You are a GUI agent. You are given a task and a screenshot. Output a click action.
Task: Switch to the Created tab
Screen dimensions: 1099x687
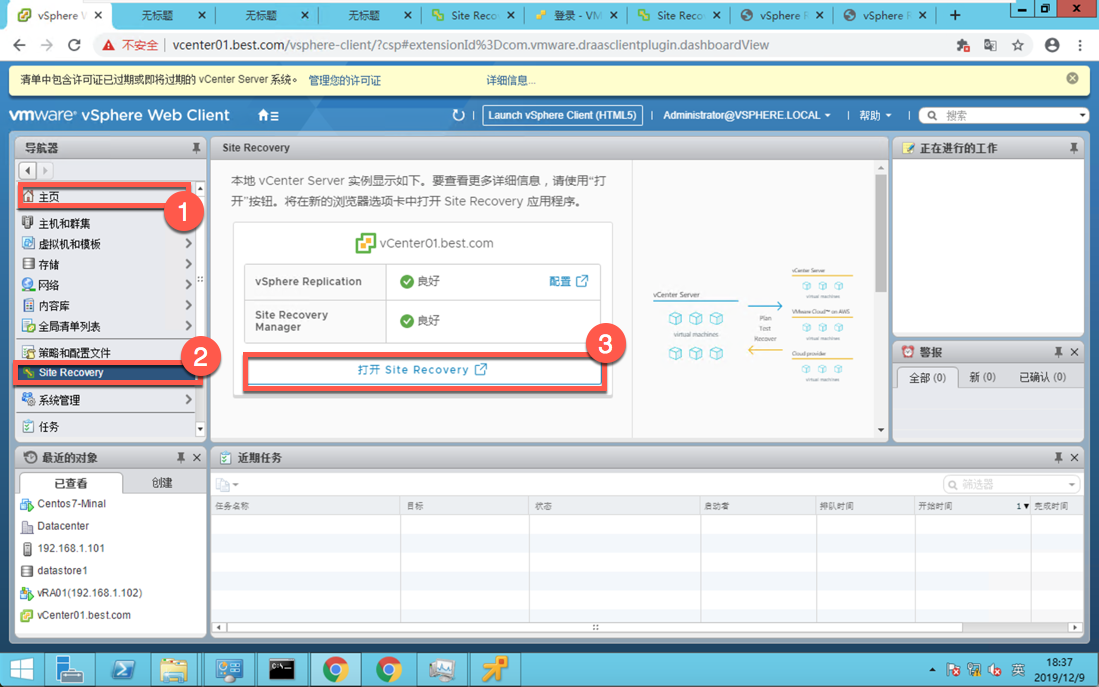162,482
